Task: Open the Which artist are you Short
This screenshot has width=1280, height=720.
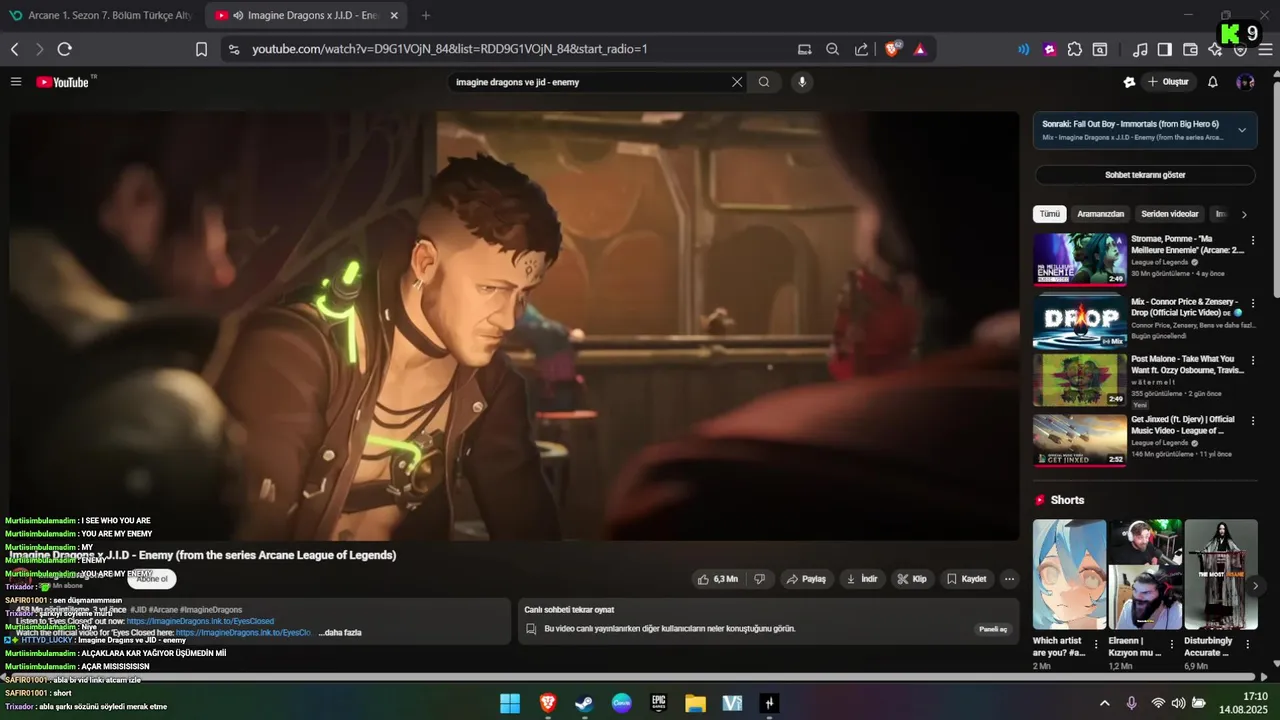Action: click(1069, 574)
